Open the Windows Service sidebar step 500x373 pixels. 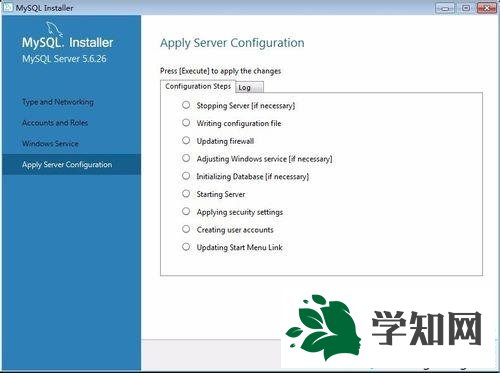click(x=50, y=144)
